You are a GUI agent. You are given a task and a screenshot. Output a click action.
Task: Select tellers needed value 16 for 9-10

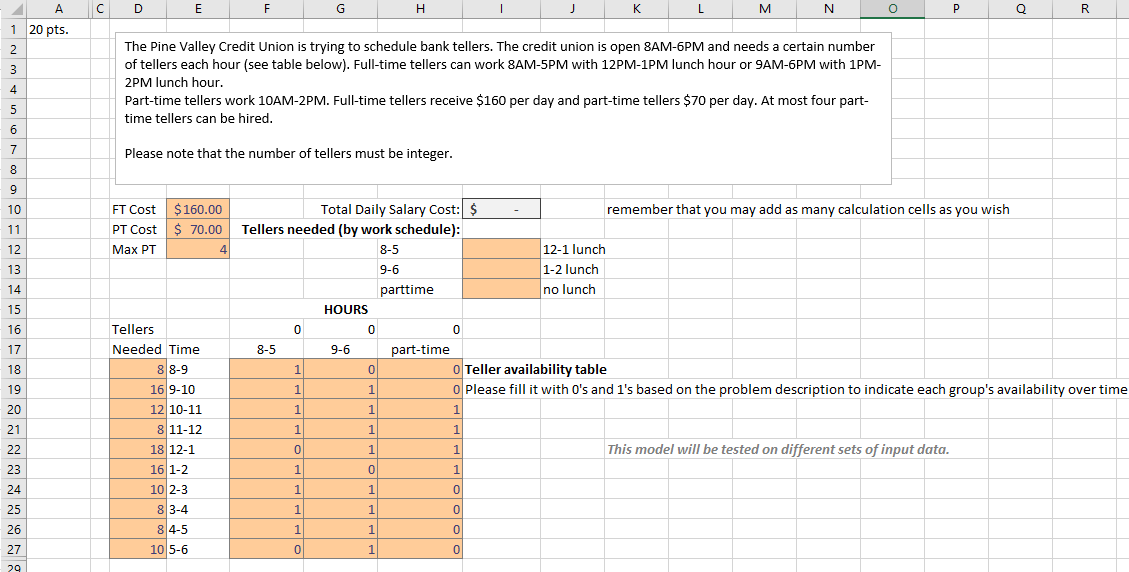tap(138, 390)
